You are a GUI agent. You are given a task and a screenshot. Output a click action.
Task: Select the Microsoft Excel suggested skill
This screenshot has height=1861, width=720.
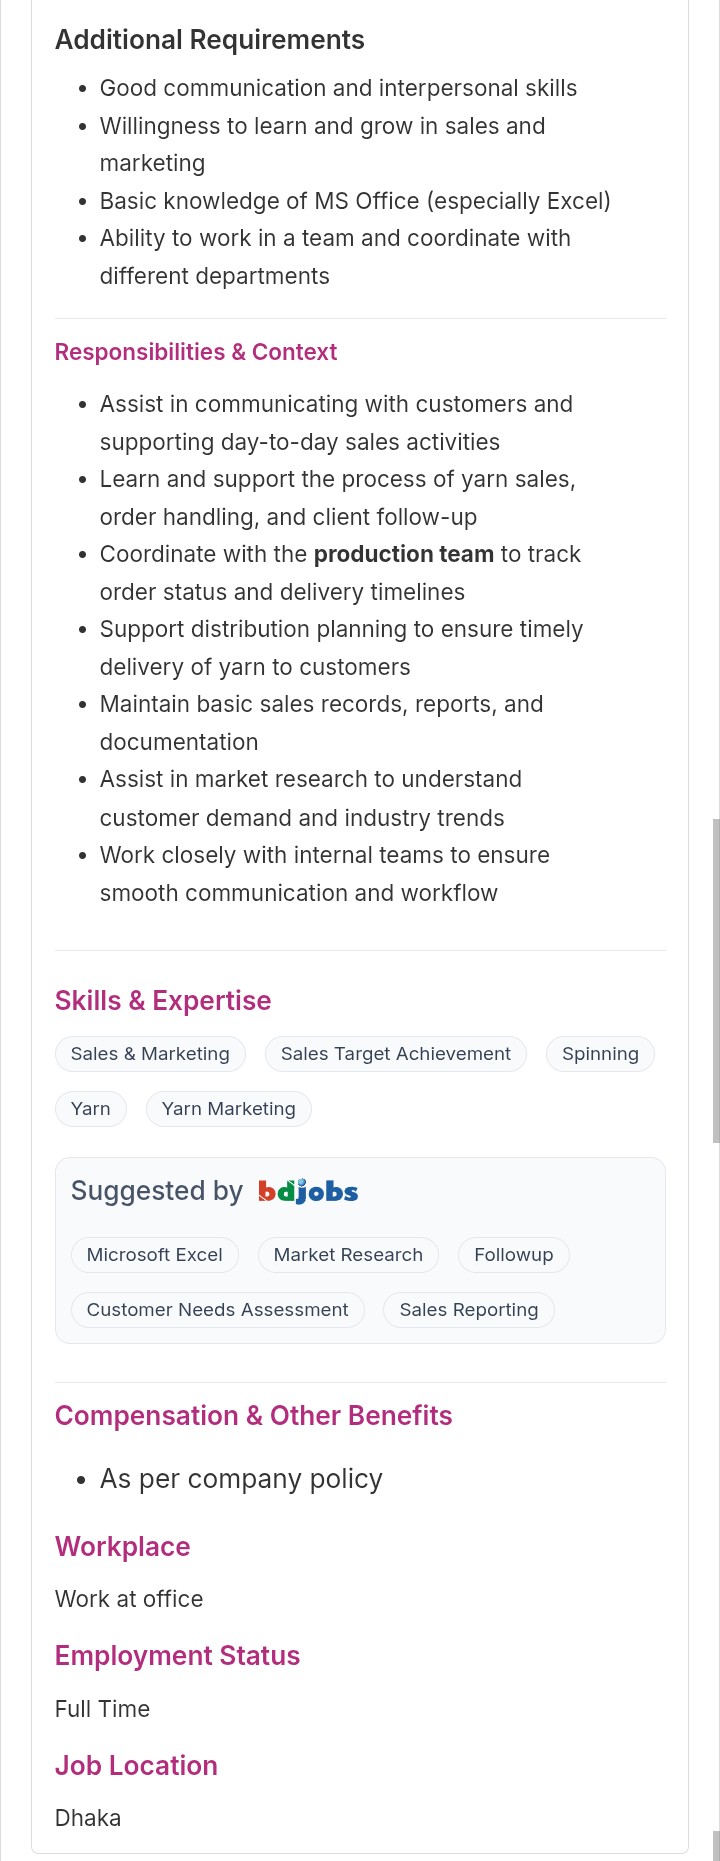[154, 1255]
